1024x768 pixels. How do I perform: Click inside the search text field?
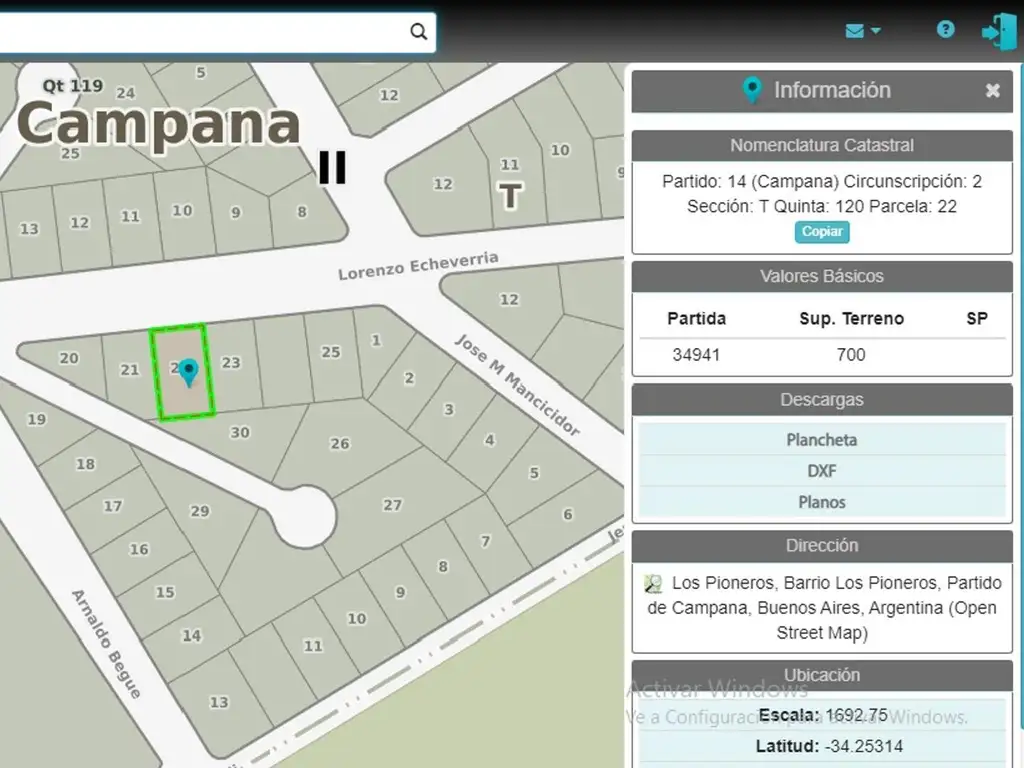pos(200,32)
